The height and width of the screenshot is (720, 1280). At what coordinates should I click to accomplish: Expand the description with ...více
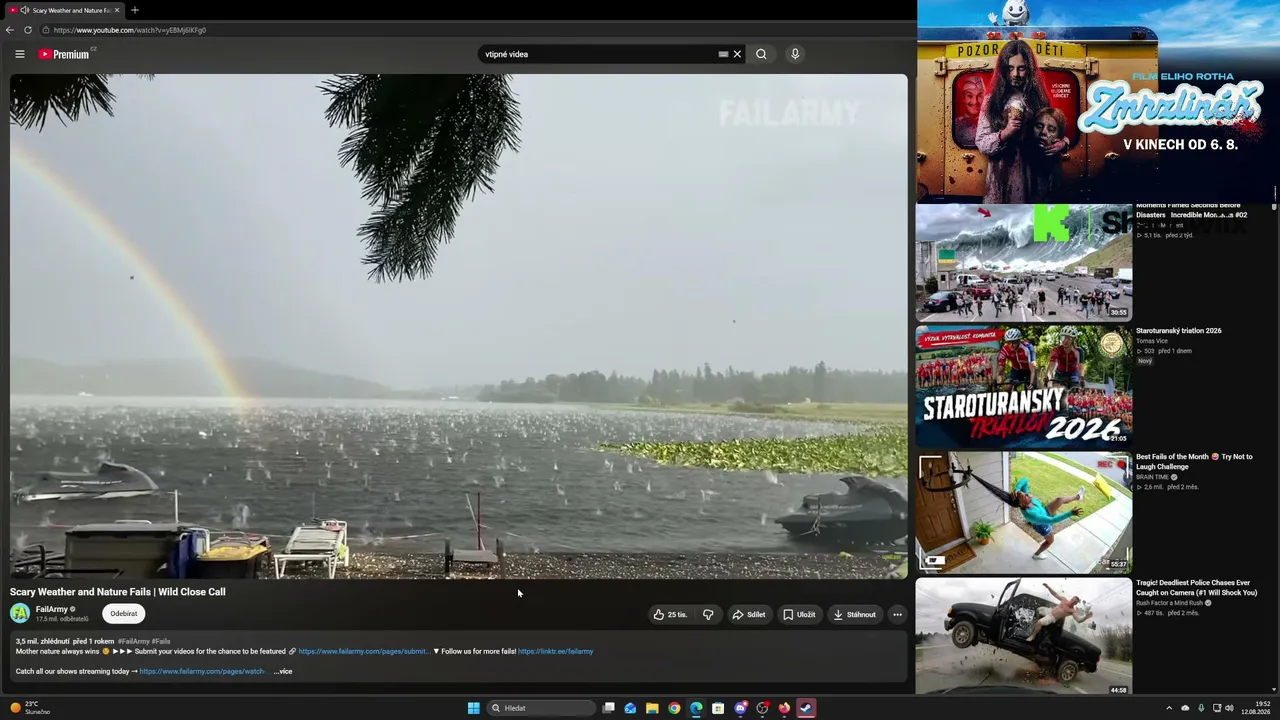tap(283, 671)
